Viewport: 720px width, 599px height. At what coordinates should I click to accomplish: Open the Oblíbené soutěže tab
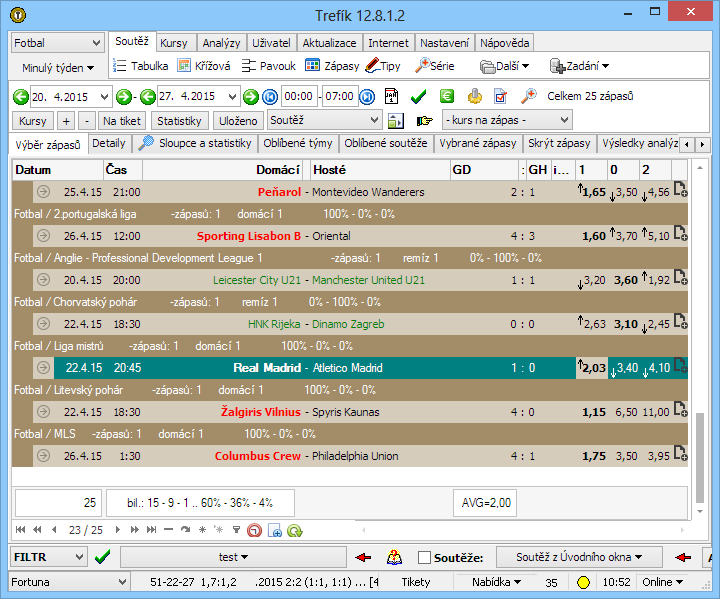386,143
